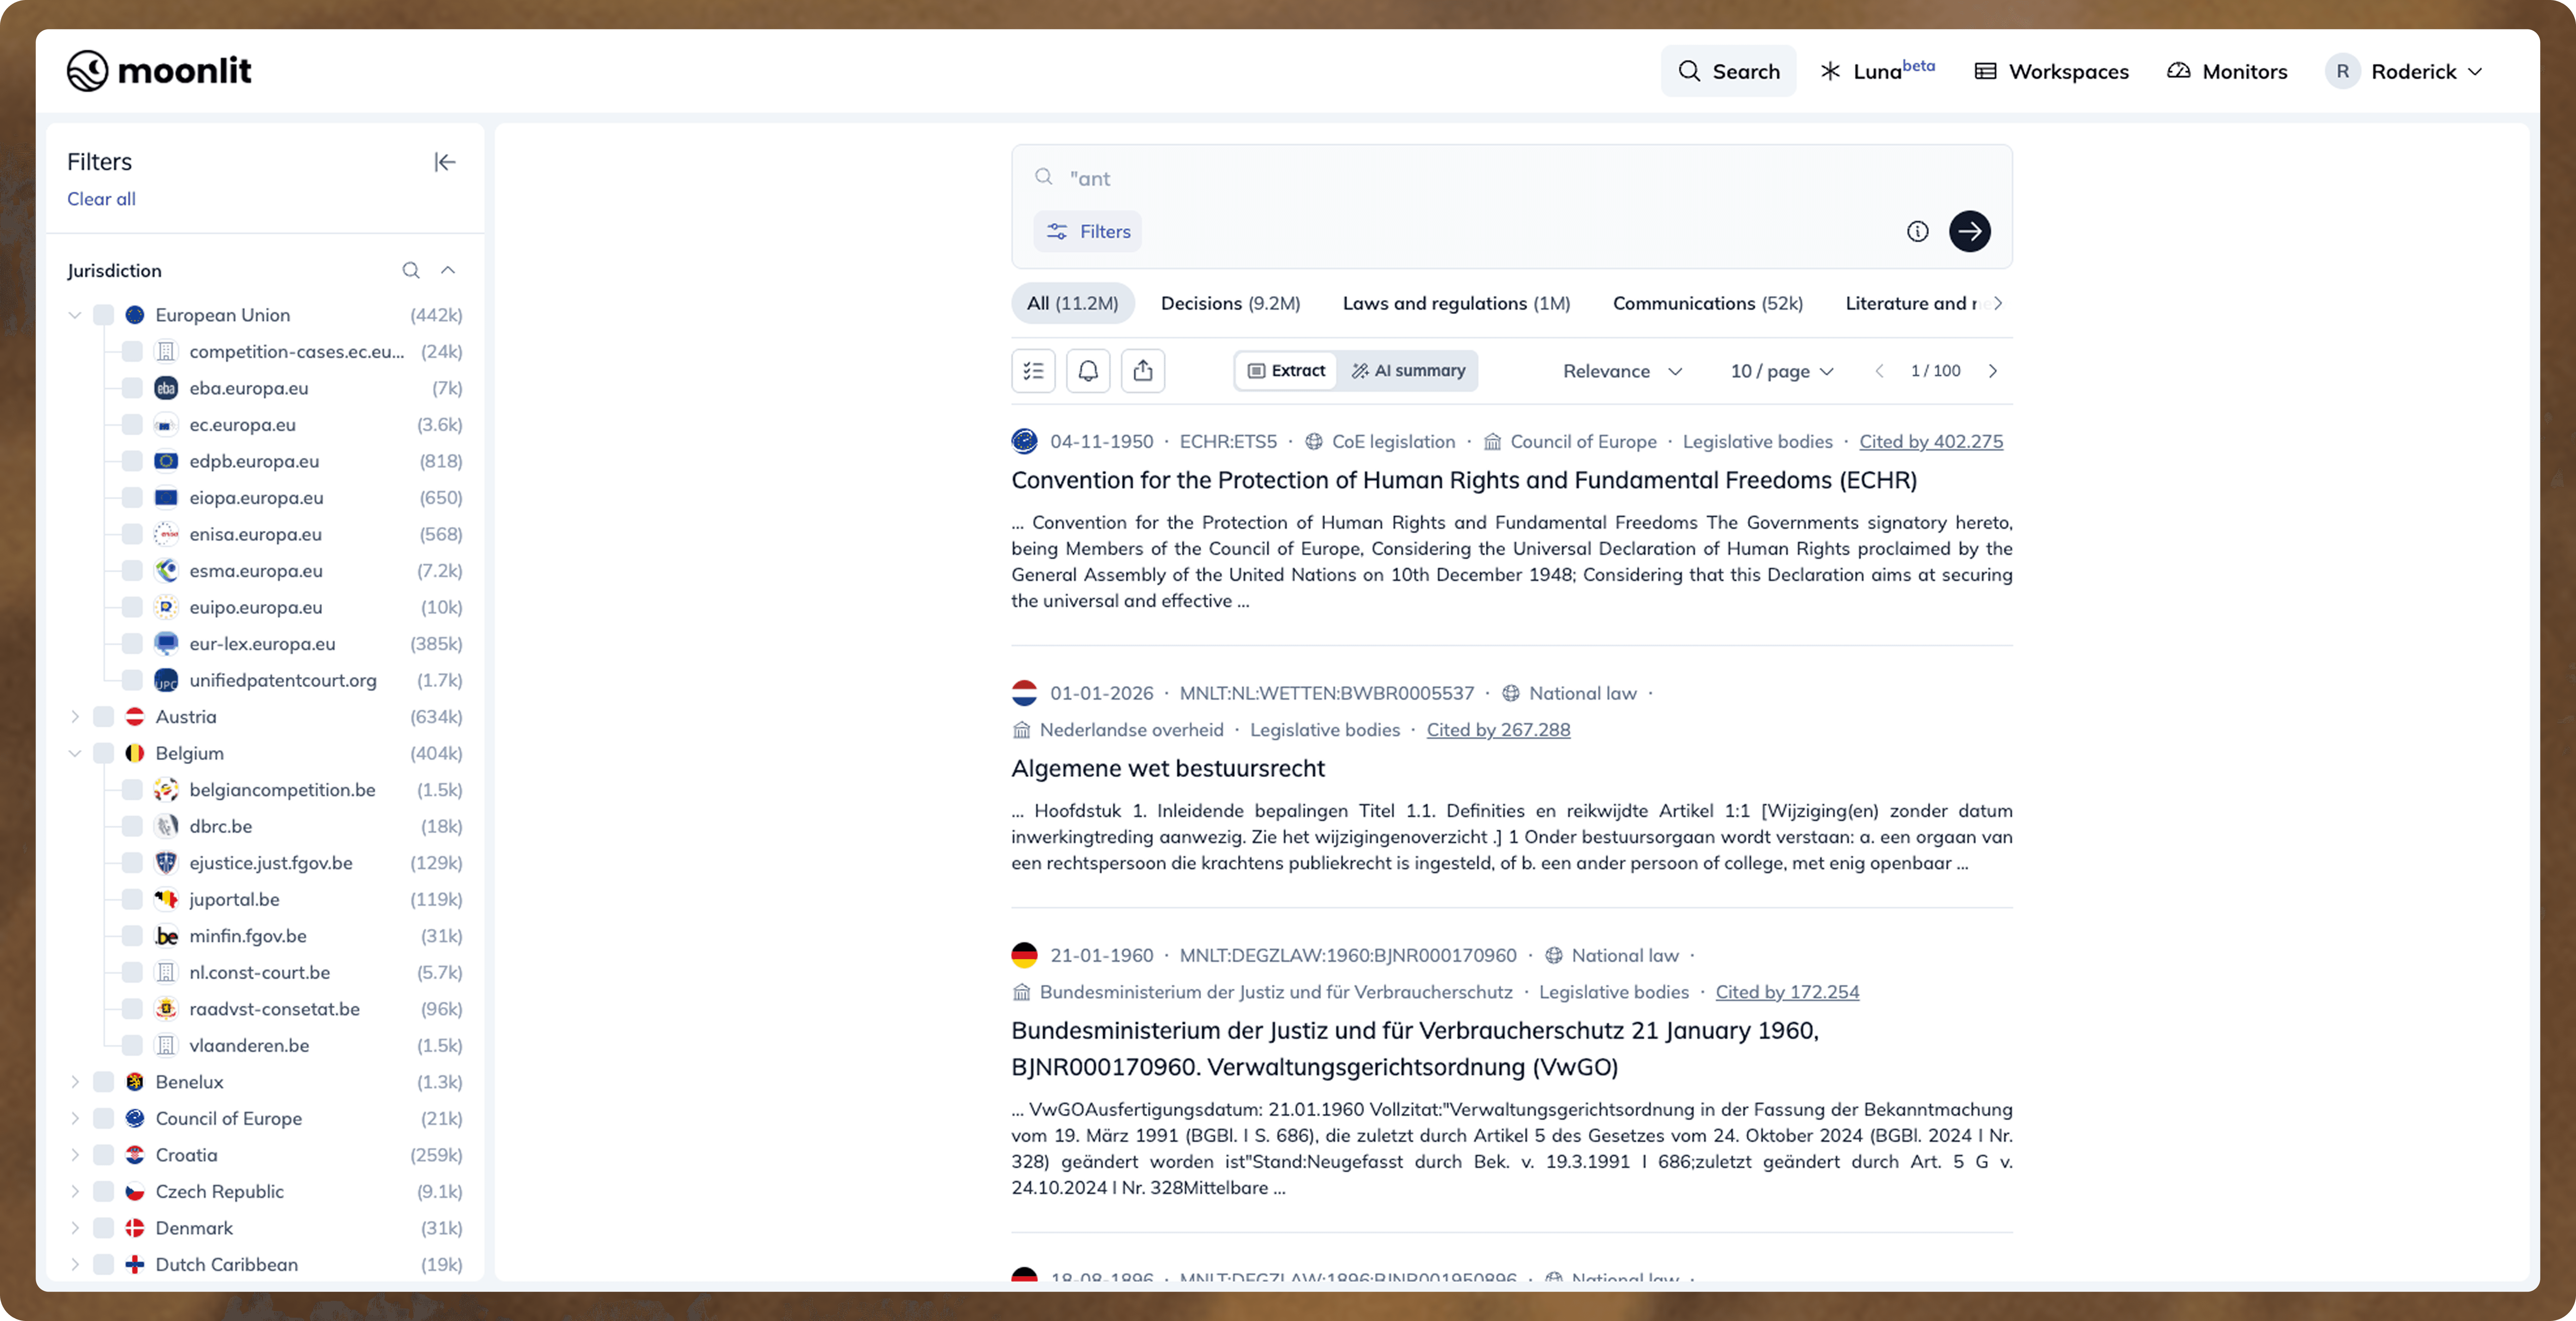The height and width of the screenshot is (1321, 2576).
Task: Switch to the Decisions tab
Action: (x=1230, y=303)
